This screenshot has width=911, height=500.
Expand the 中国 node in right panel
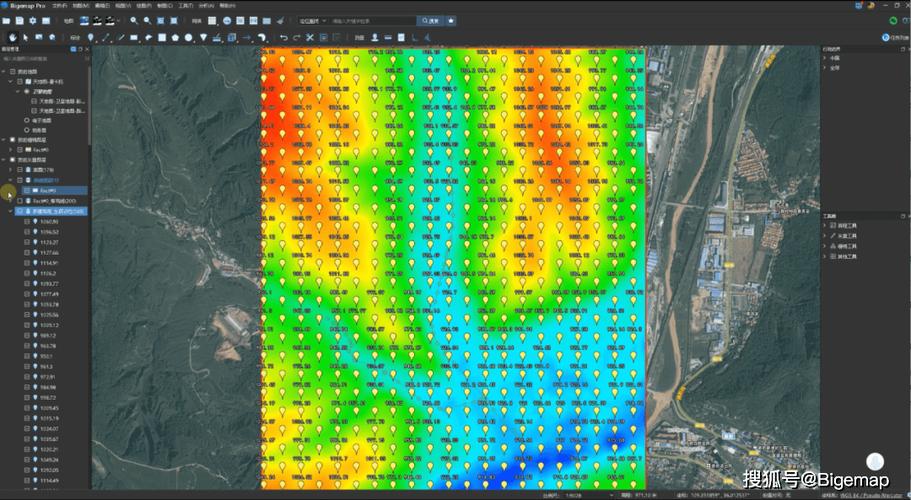[825, 57]
